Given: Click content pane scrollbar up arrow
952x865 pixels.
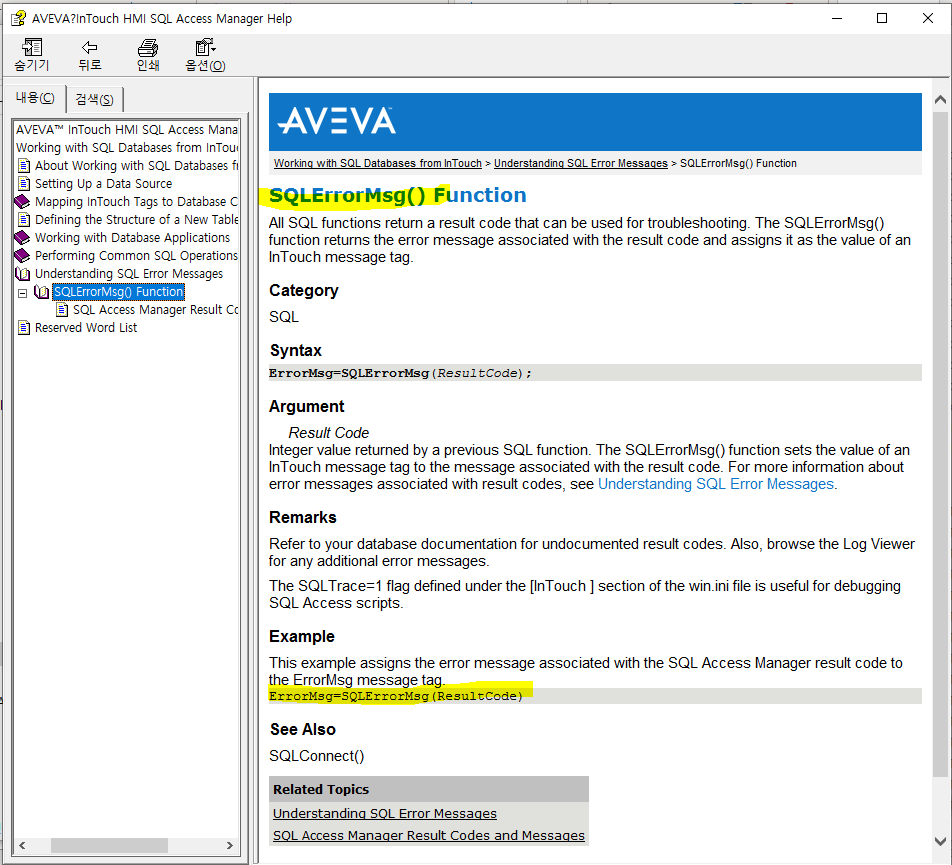Looking at the screenshot, I should [x=940, y=100].
